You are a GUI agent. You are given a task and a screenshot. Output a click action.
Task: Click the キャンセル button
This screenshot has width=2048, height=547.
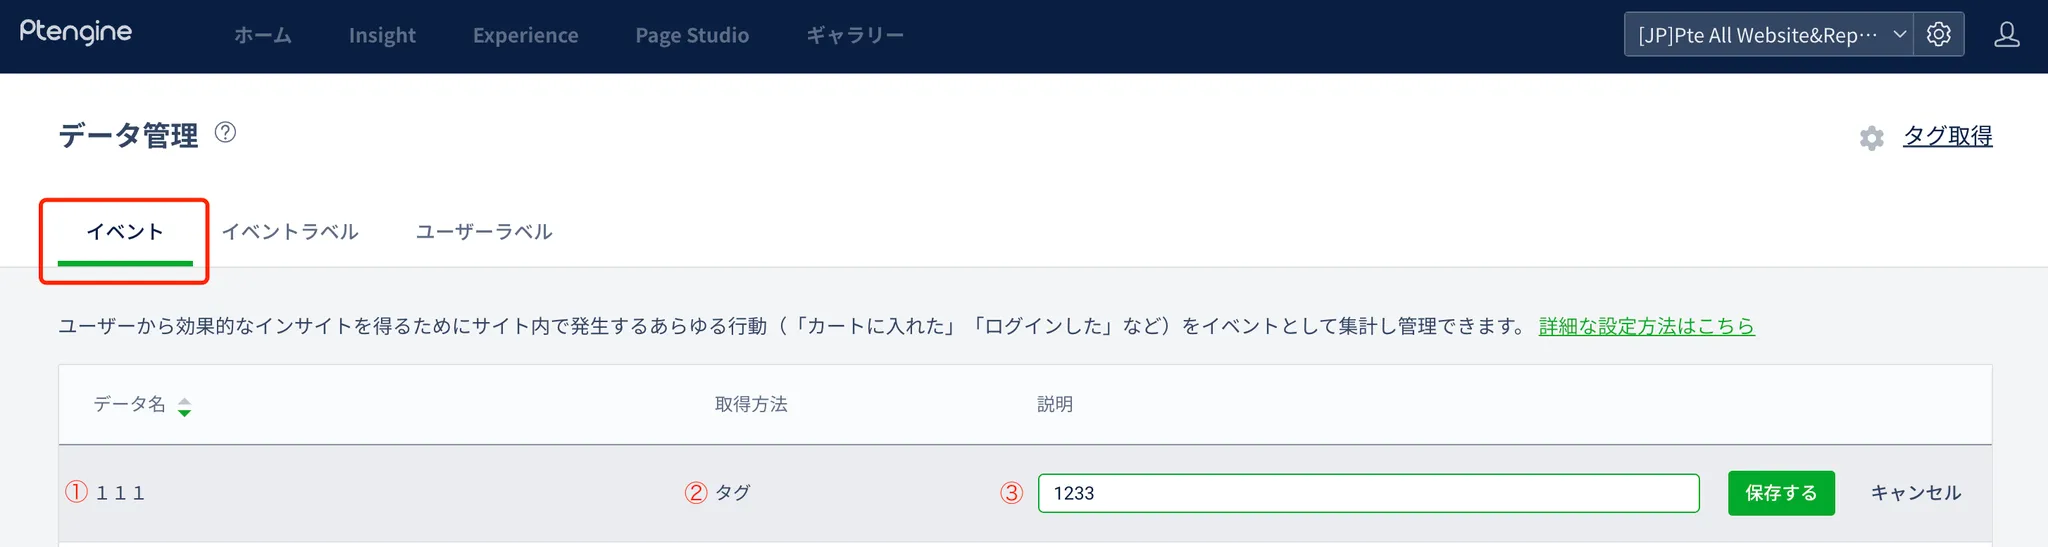1915,493
